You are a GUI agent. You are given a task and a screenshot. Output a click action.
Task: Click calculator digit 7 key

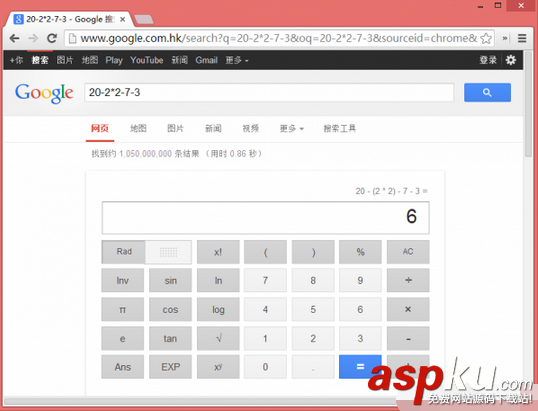click(x=265, y=280)
